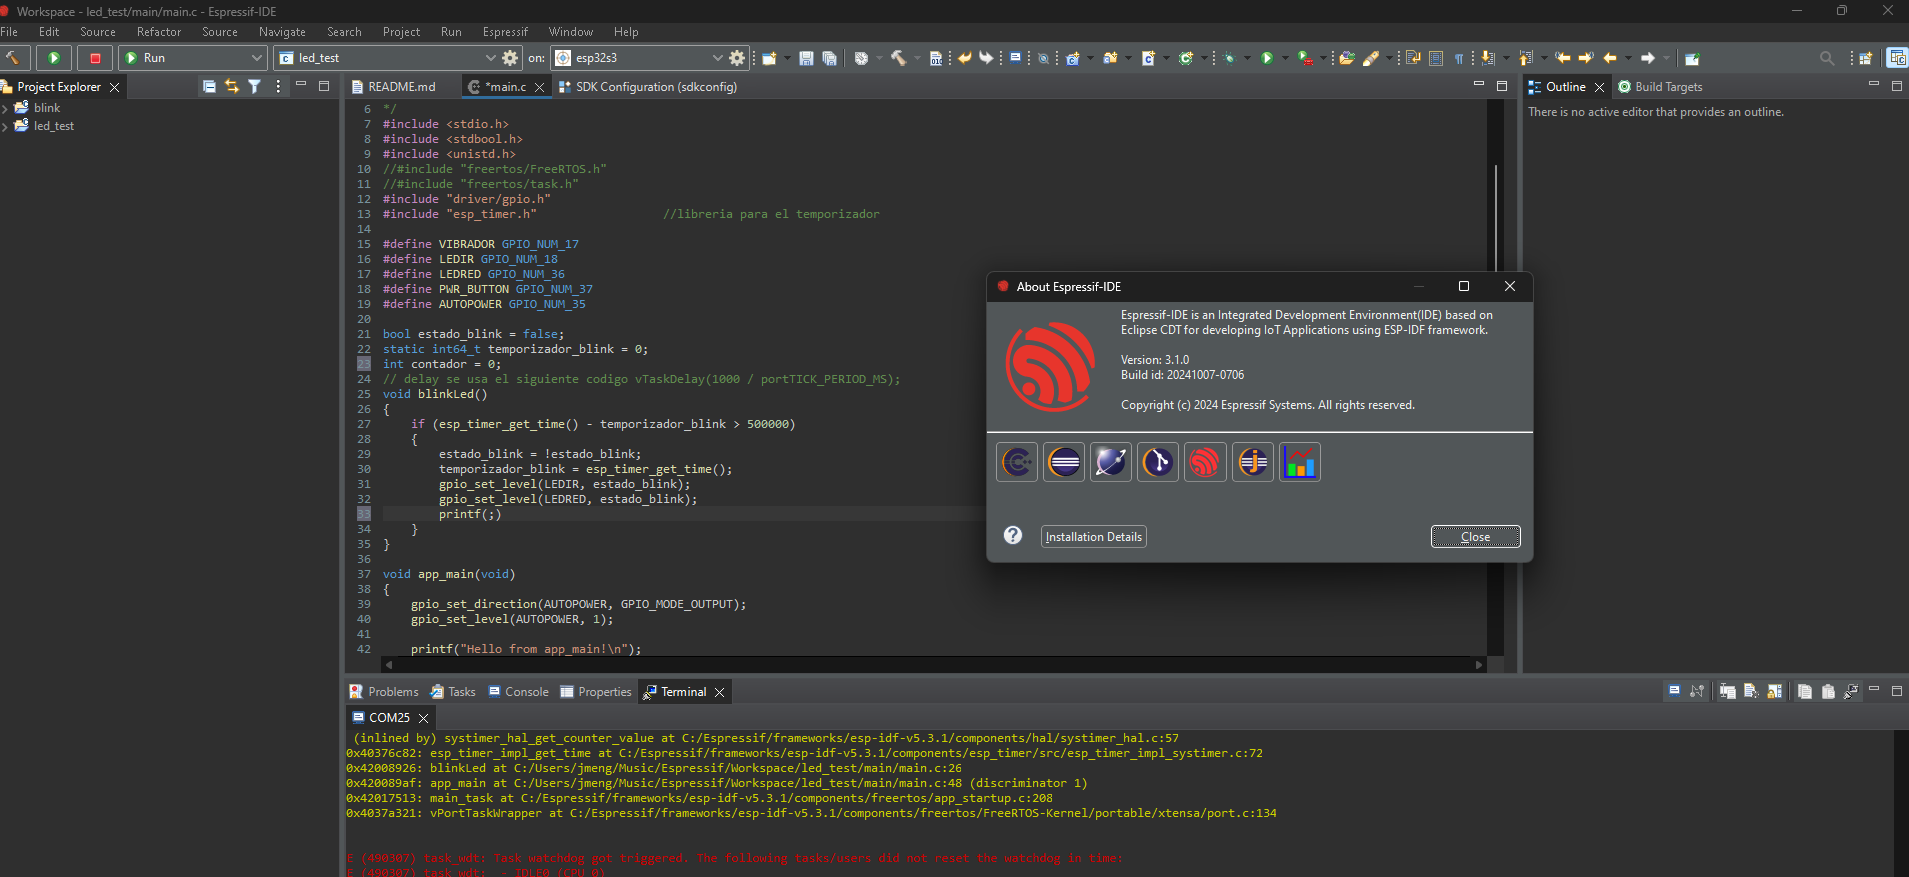Stop the running launch with red square
1909x877 pixels.
[x=95, y=58]
